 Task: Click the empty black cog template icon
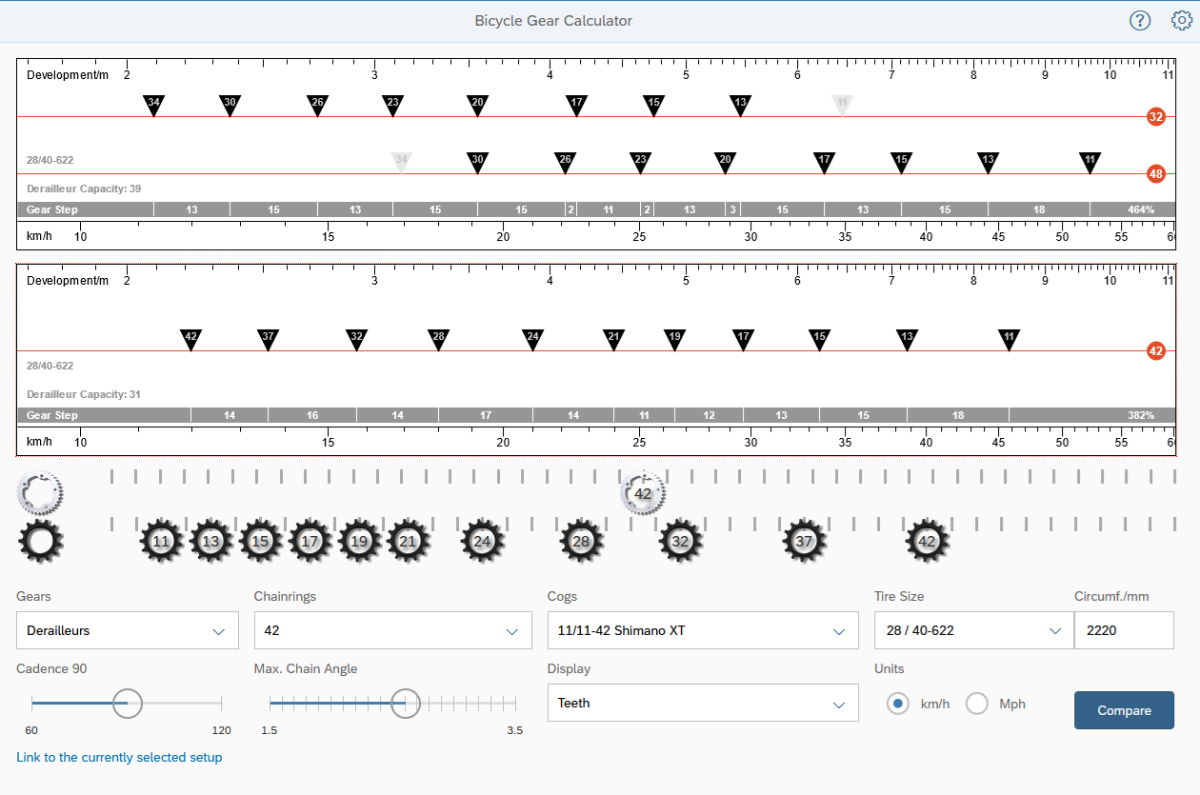[x=40, y=541]
